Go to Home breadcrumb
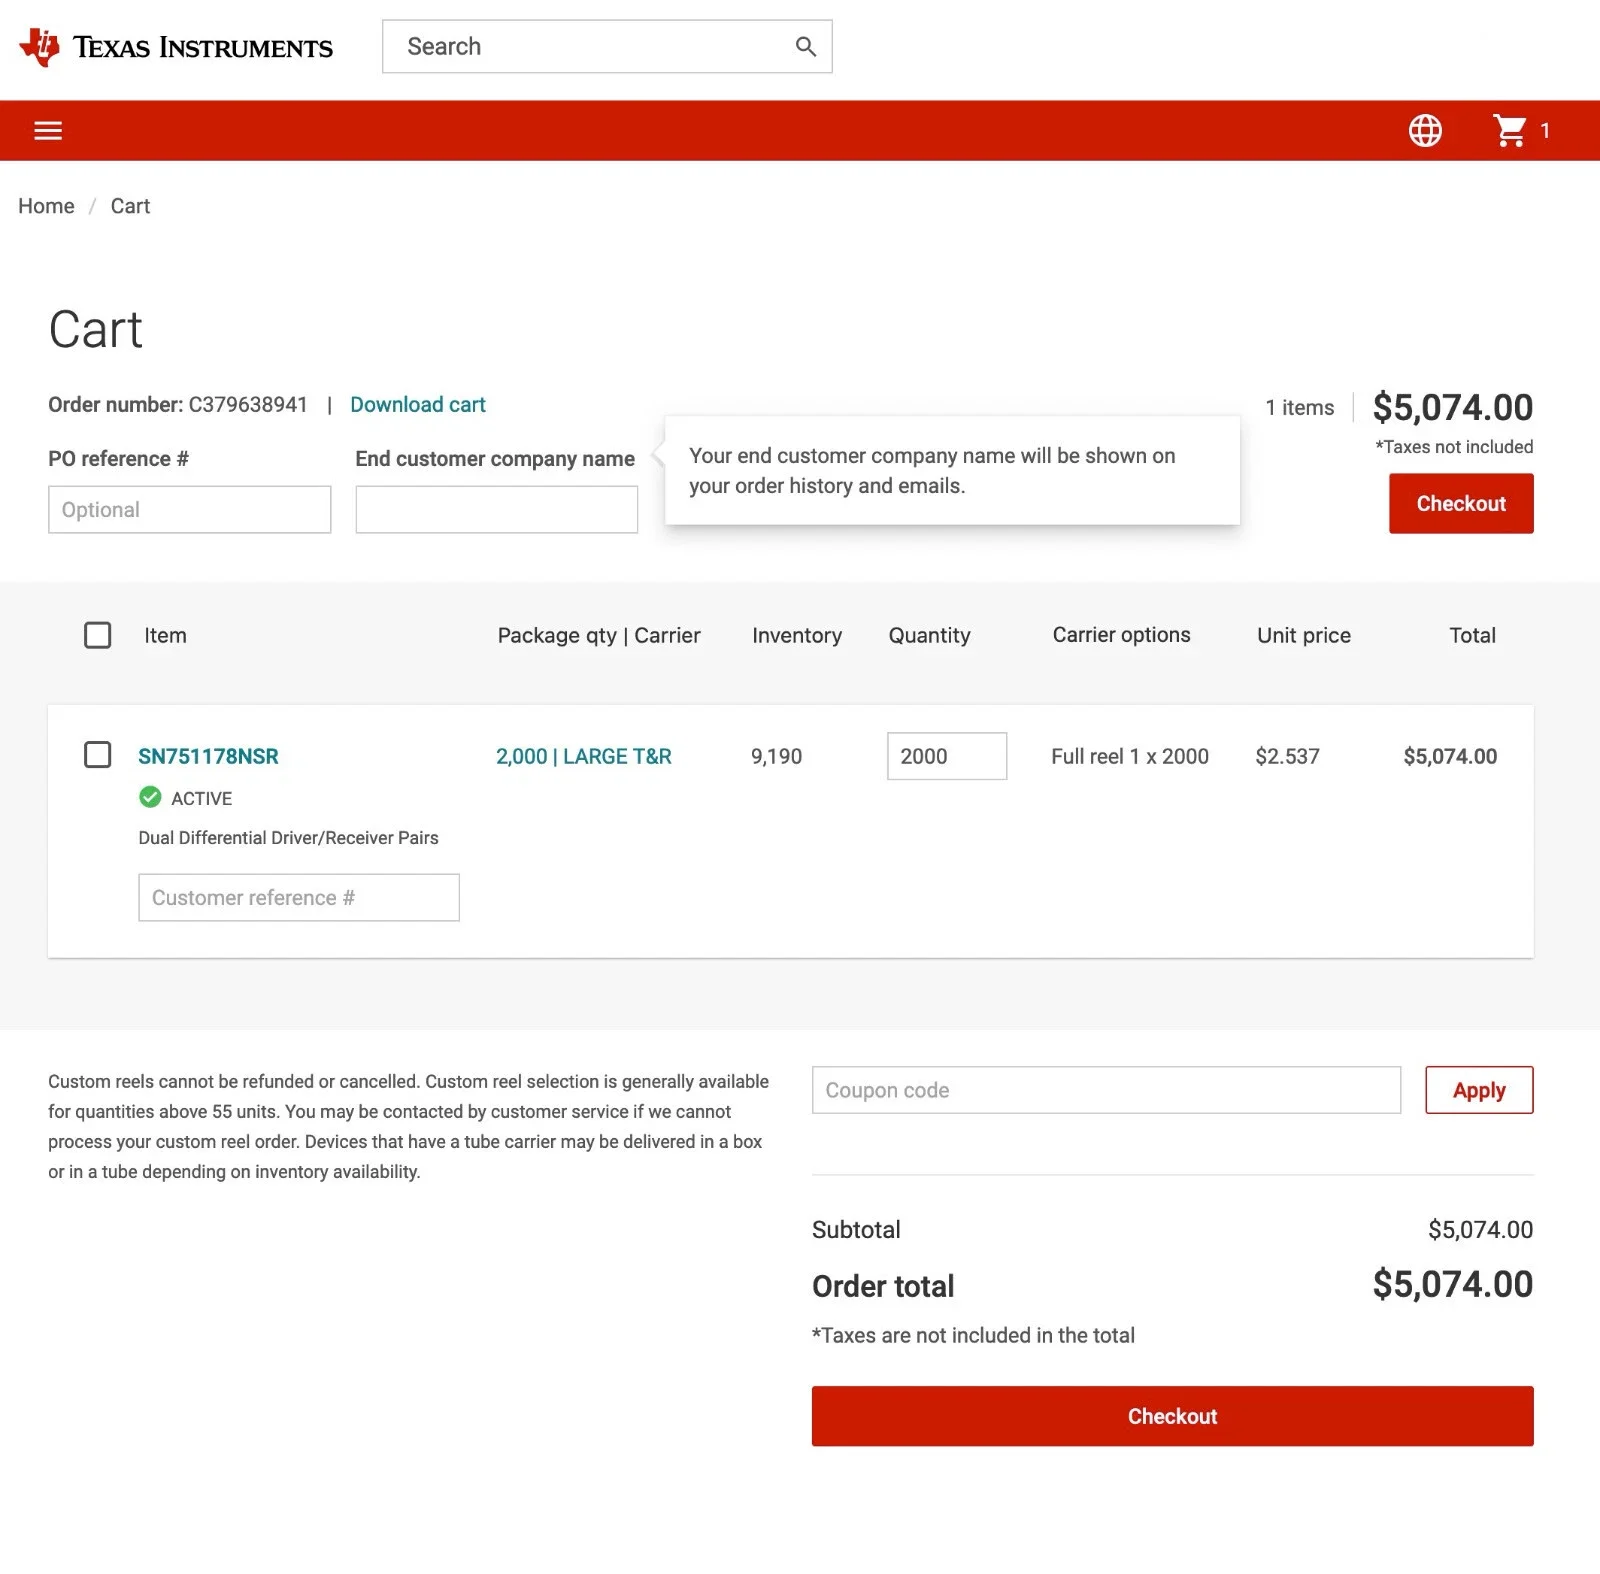 click(46, 206)
